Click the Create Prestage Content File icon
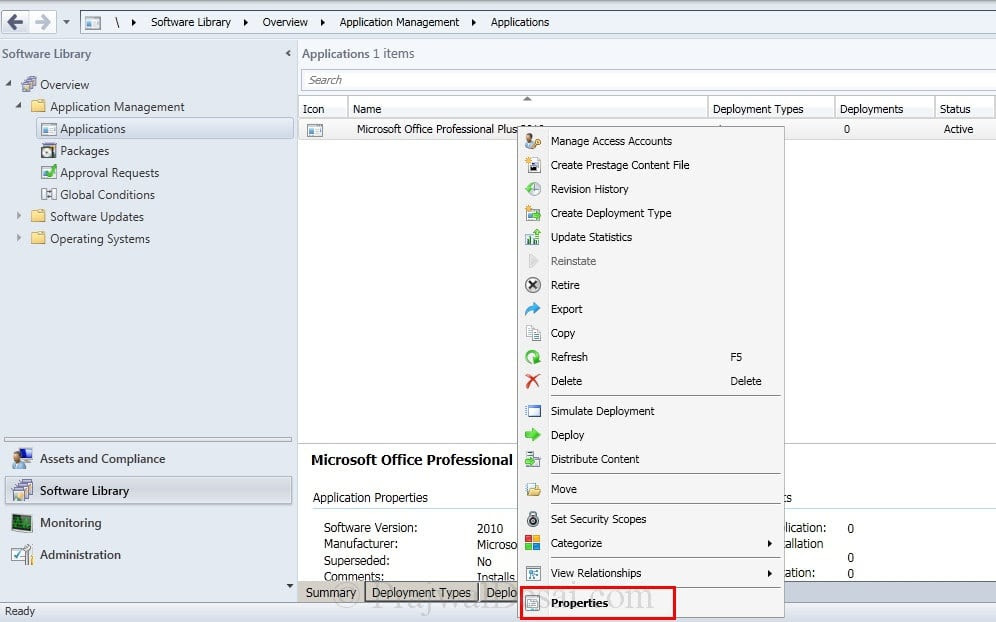This screenshot has width=996, height=622. (533, 165)
